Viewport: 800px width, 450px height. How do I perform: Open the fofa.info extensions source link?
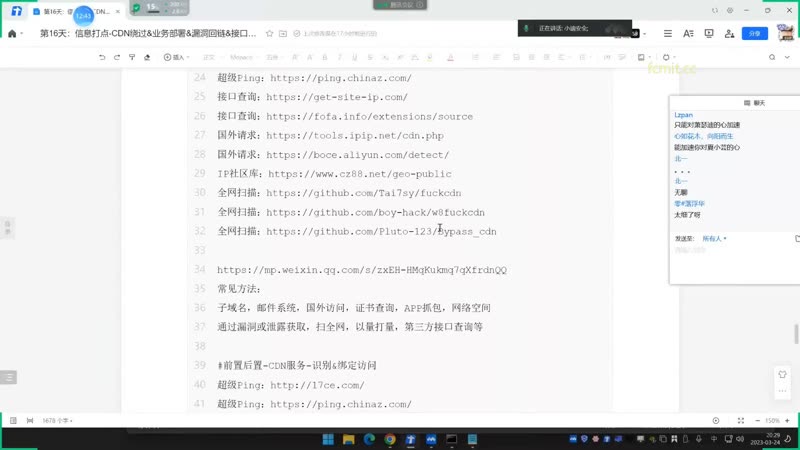369,116
